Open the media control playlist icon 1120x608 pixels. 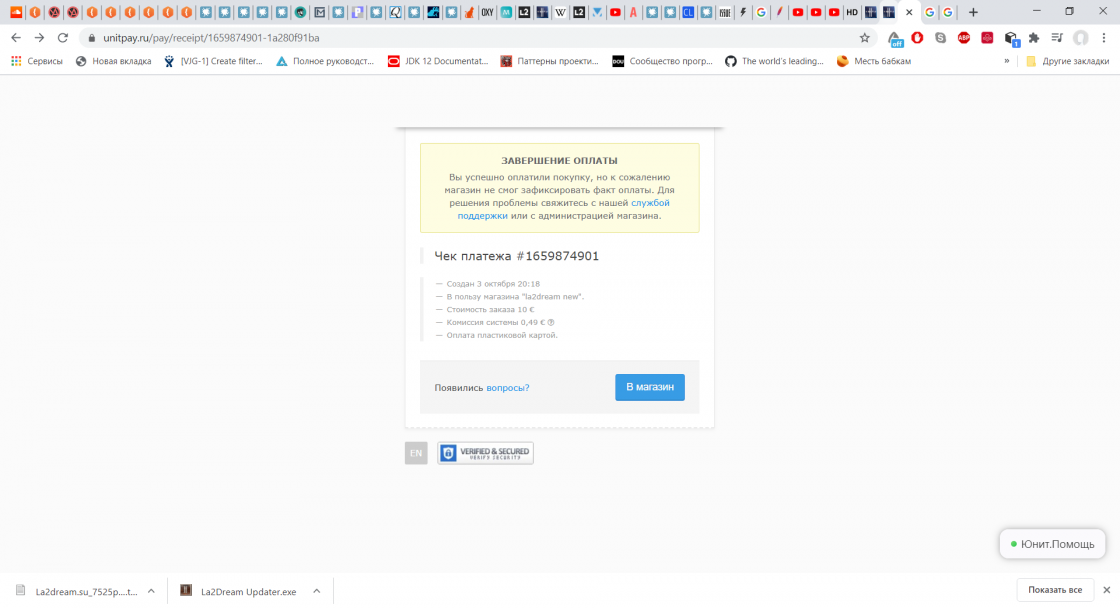[x=1057, y=38]
